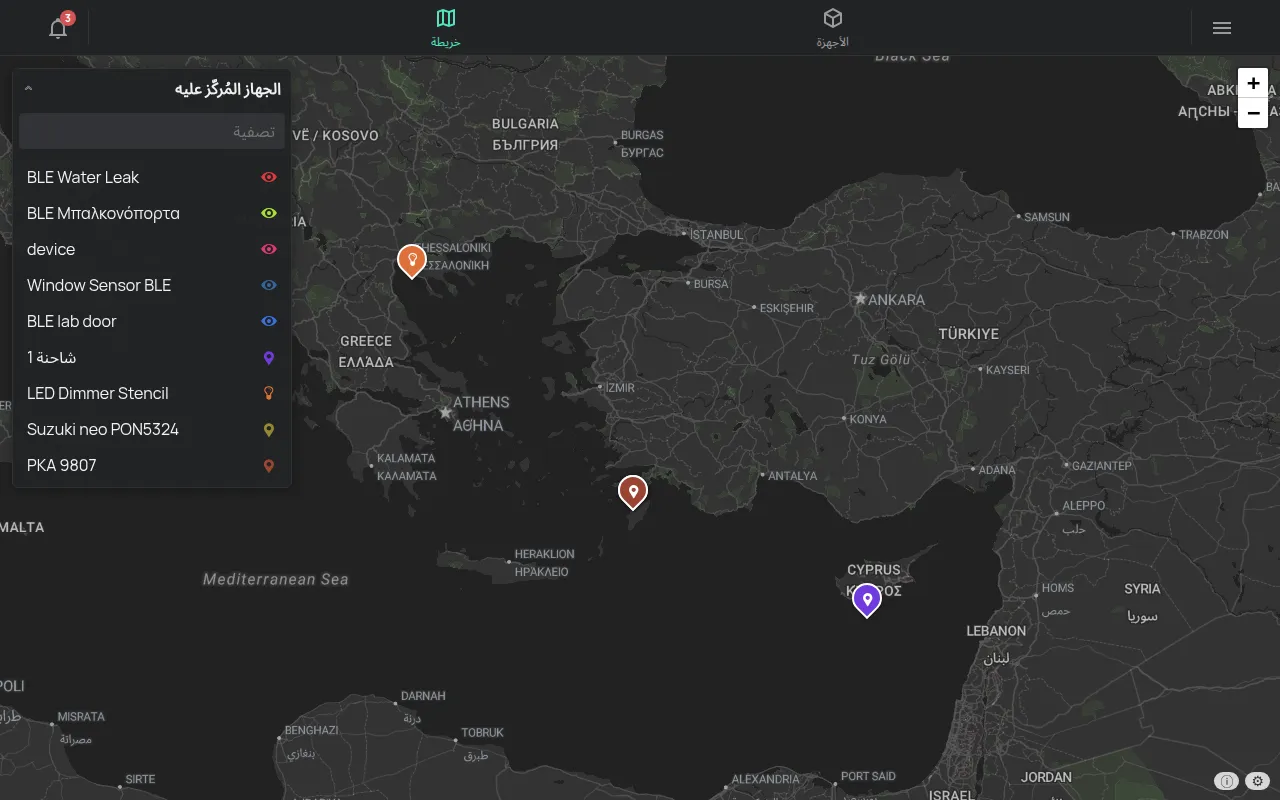1280x800 pixels.
Task: Select the orange bulb marker near Thessaloniki
Action: click(411, 260)
